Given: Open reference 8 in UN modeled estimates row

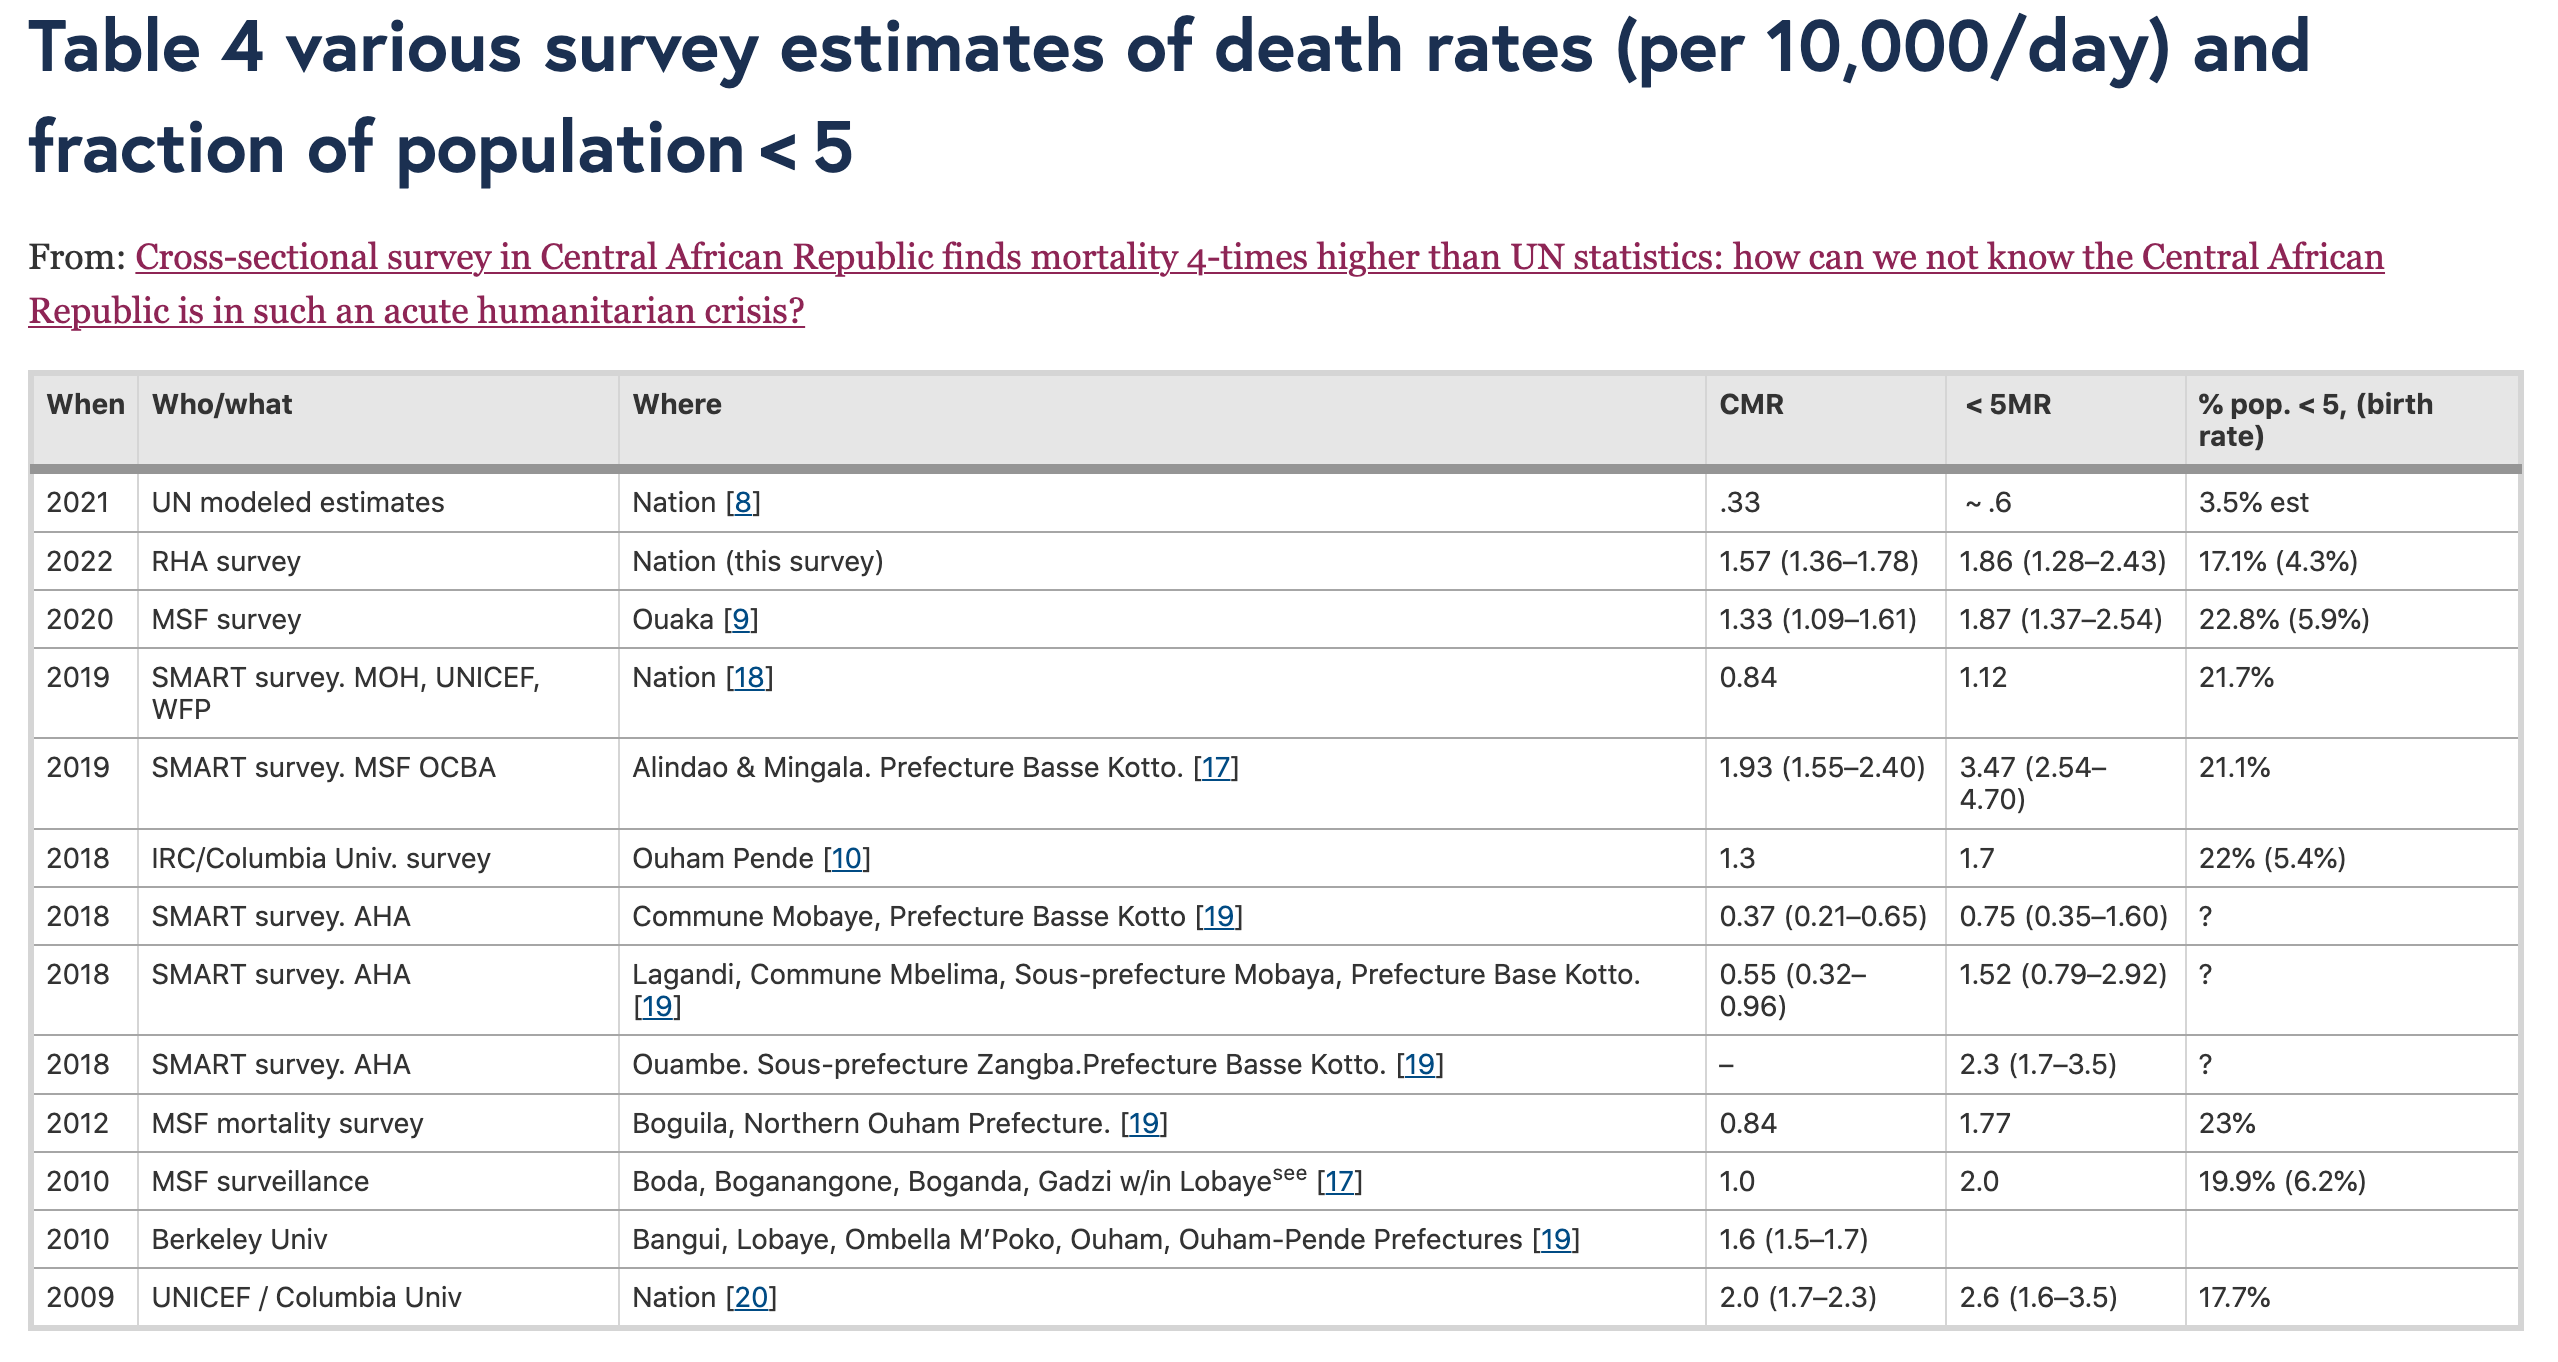Looking at the screenshot, I should 743,503.
